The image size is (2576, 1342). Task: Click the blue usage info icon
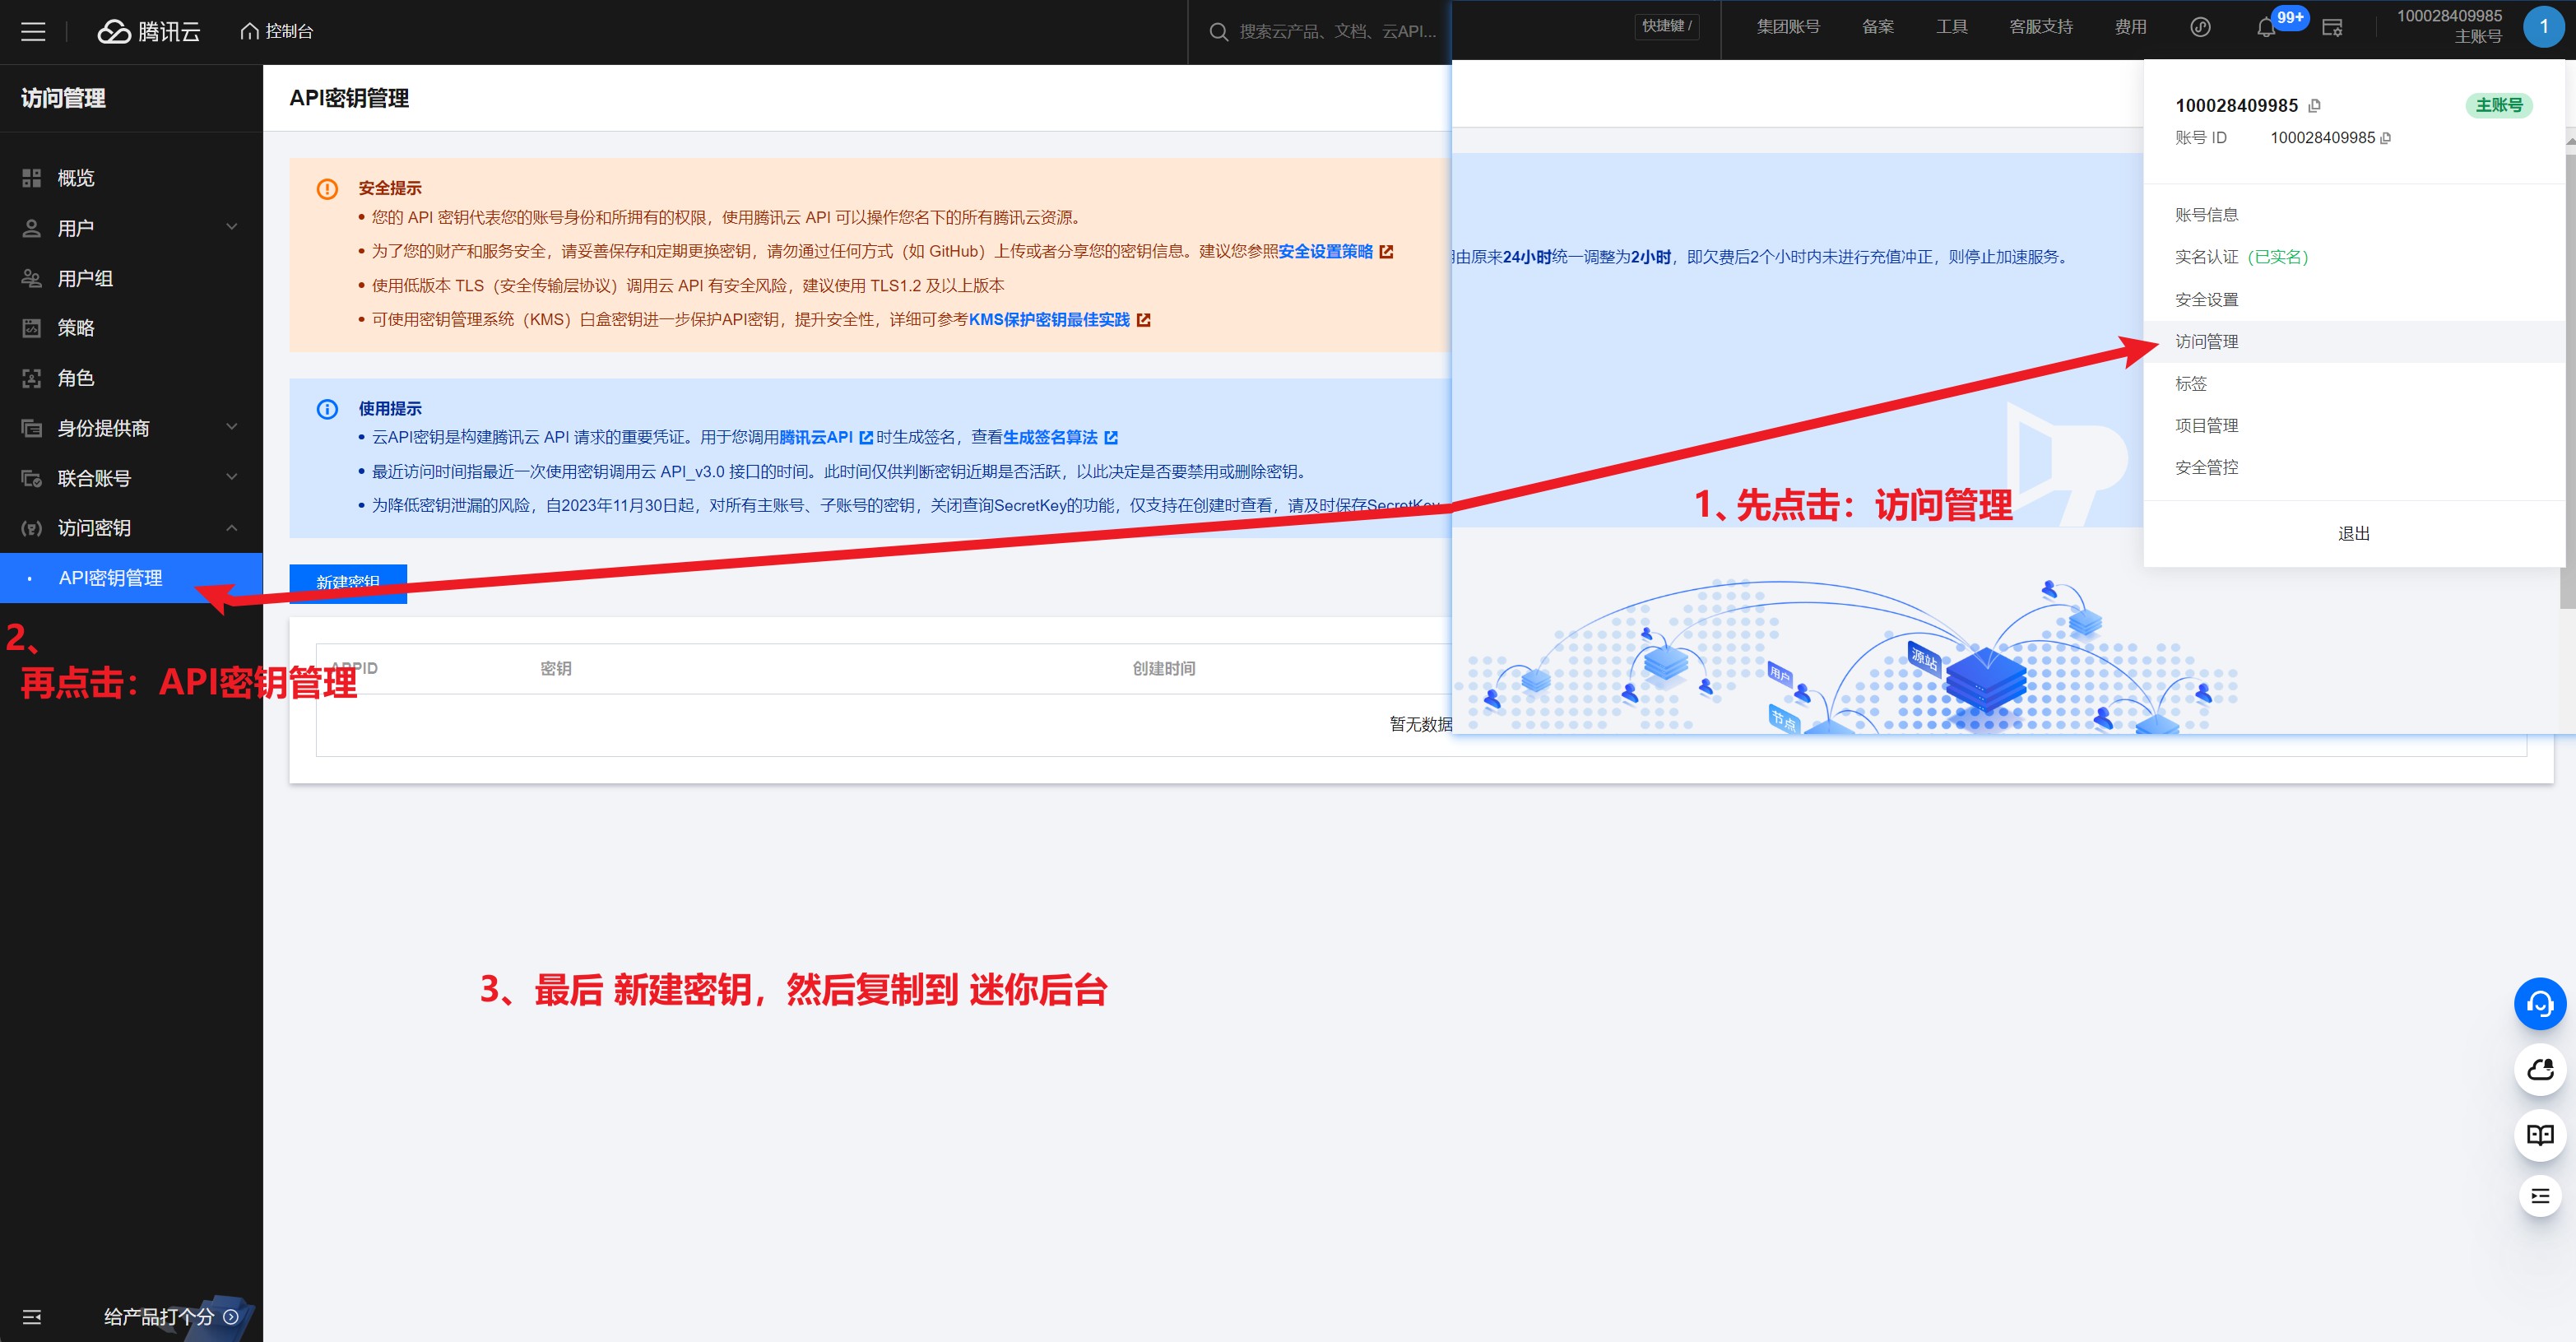(x=327, y=409)
